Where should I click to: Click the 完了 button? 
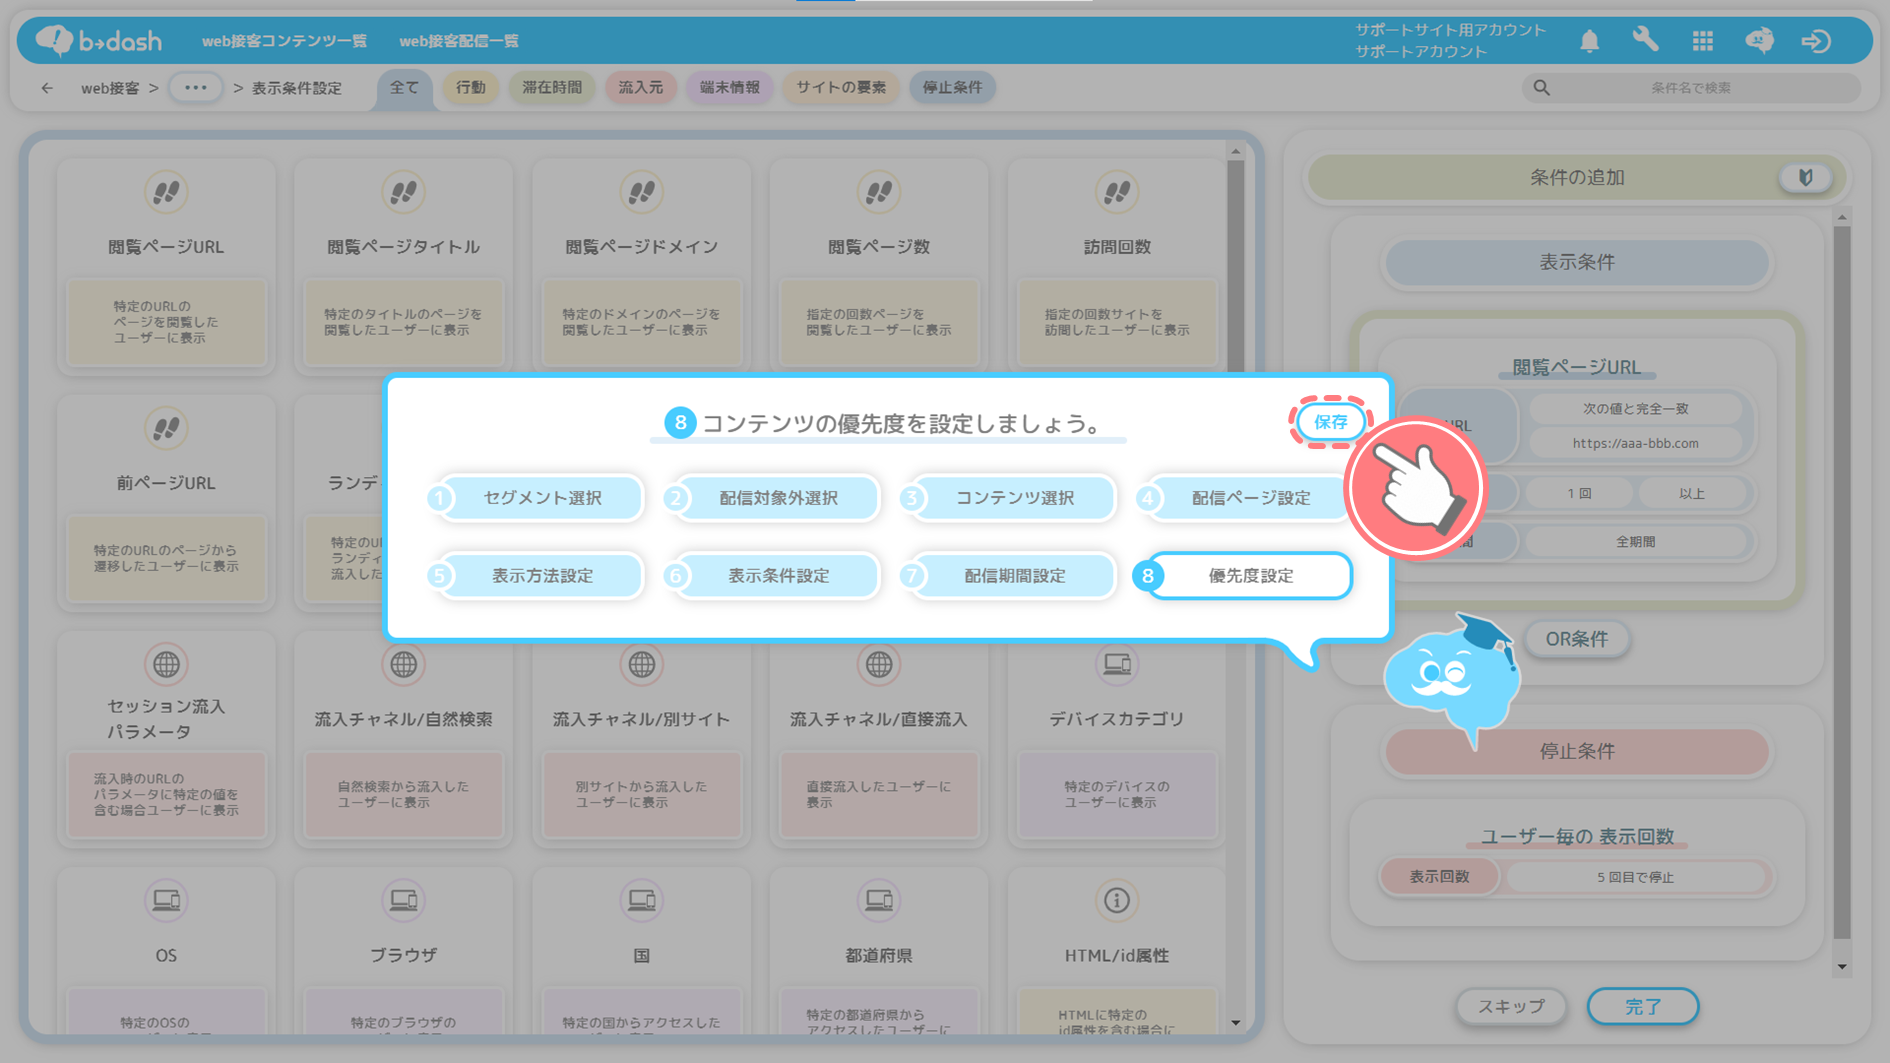1643,1006
